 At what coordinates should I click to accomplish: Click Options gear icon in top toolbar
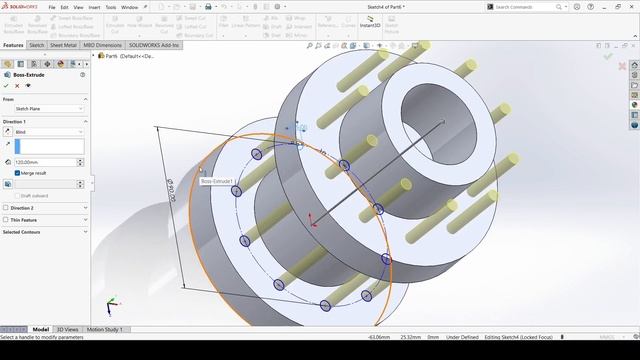[x=278, y=7]
